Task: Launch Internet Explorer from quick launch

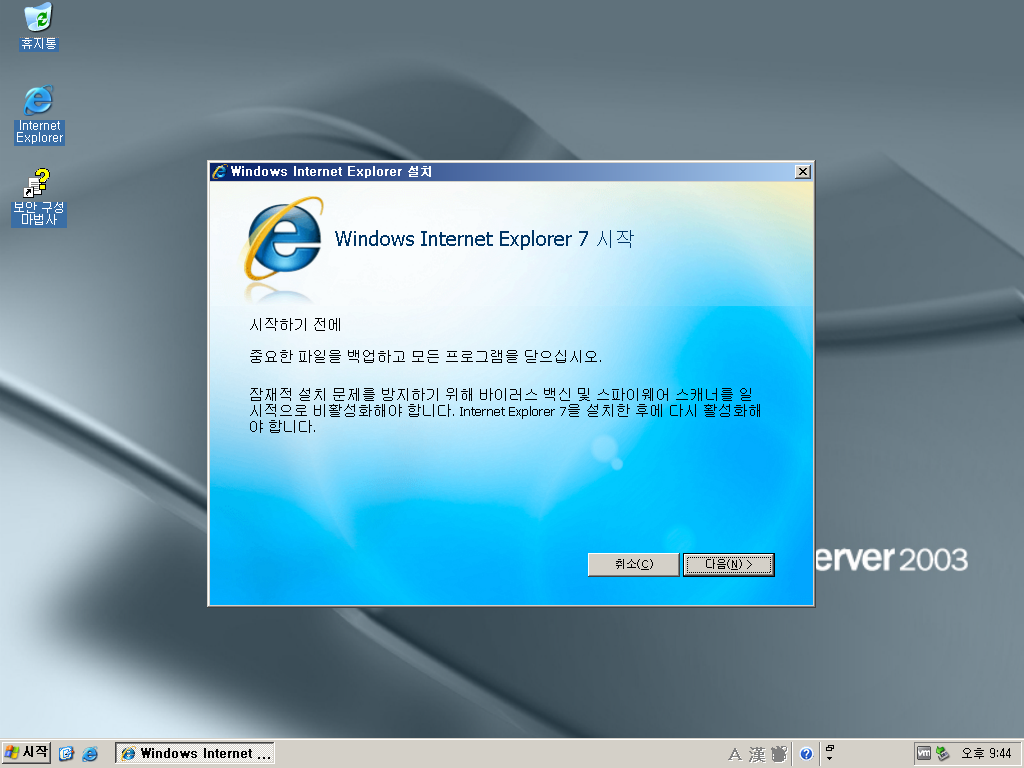Action: tap(89, 754)
